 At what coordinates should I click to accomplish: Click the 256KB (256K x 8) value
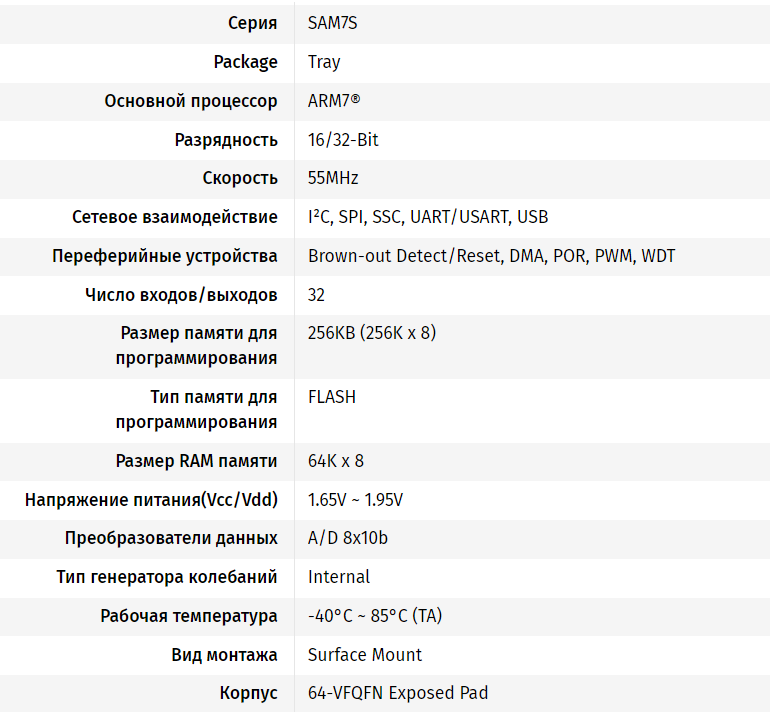pos(372,333)
